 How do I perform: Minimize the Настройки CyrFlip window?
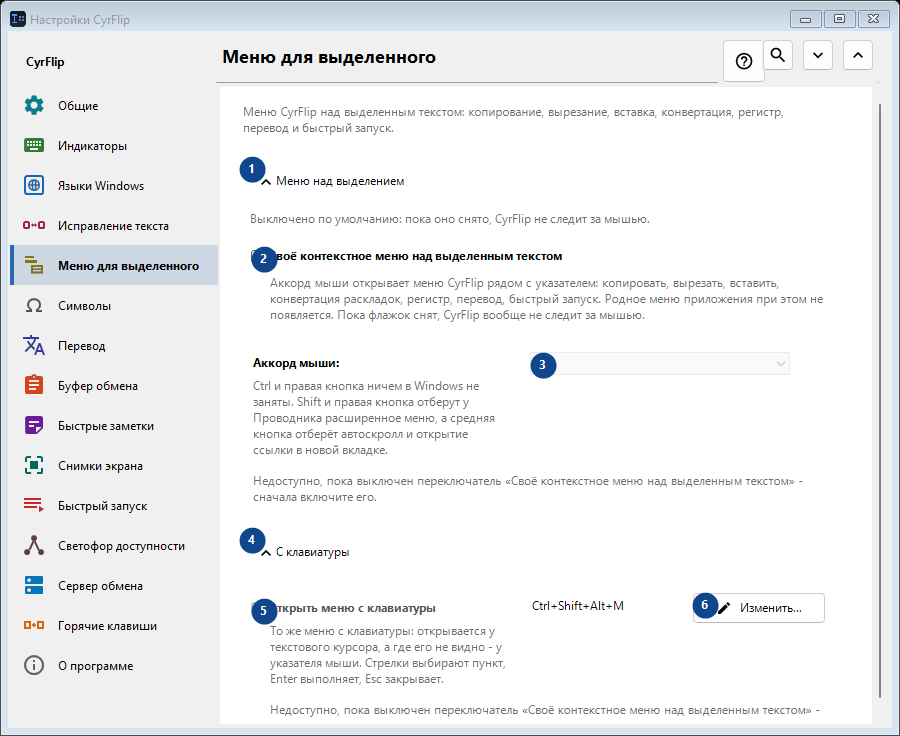click(806, 19)
